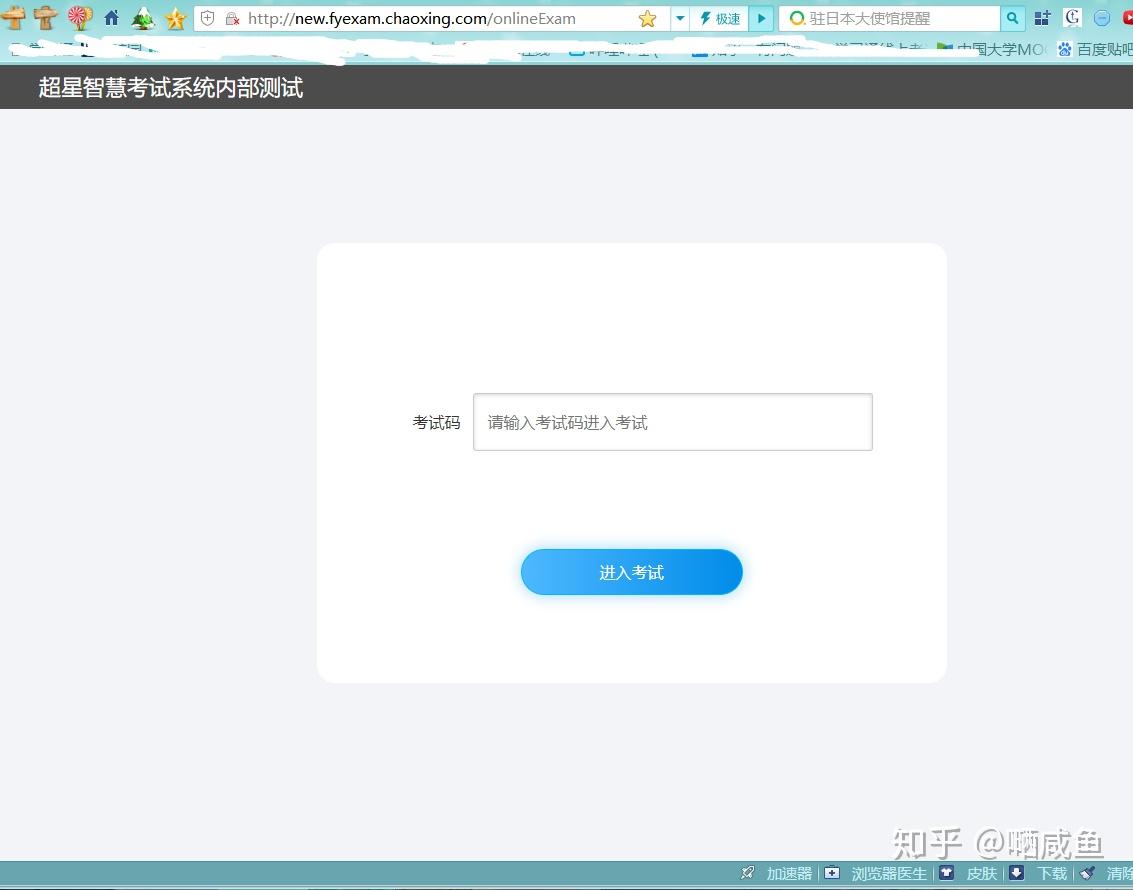Open the browser home page icon
Image resolution: width=1133 pixels, height=890 pixels.
click(111, 18)
